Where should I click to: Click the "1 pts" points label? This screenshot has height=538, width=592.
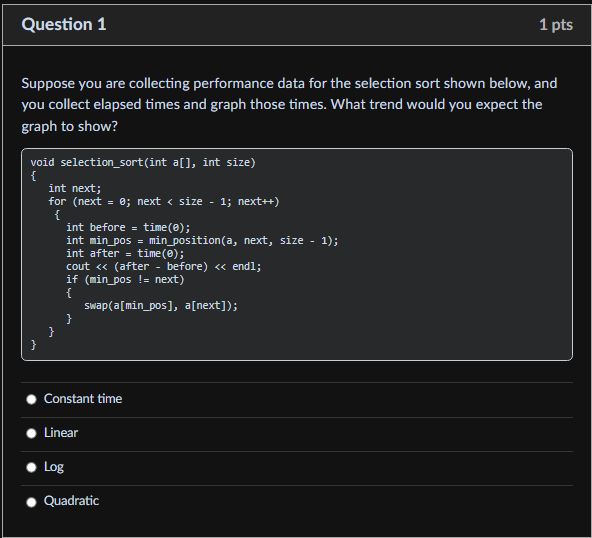[x=556, y=25]
